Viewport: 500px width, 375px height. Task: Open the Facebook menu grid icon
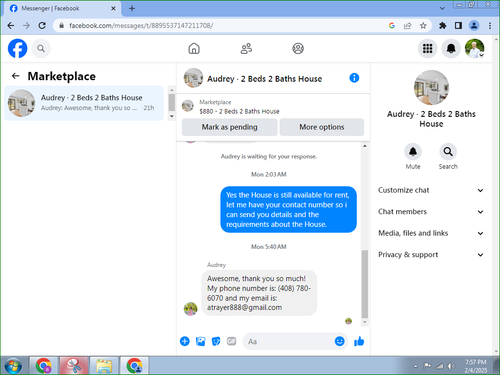428,49
